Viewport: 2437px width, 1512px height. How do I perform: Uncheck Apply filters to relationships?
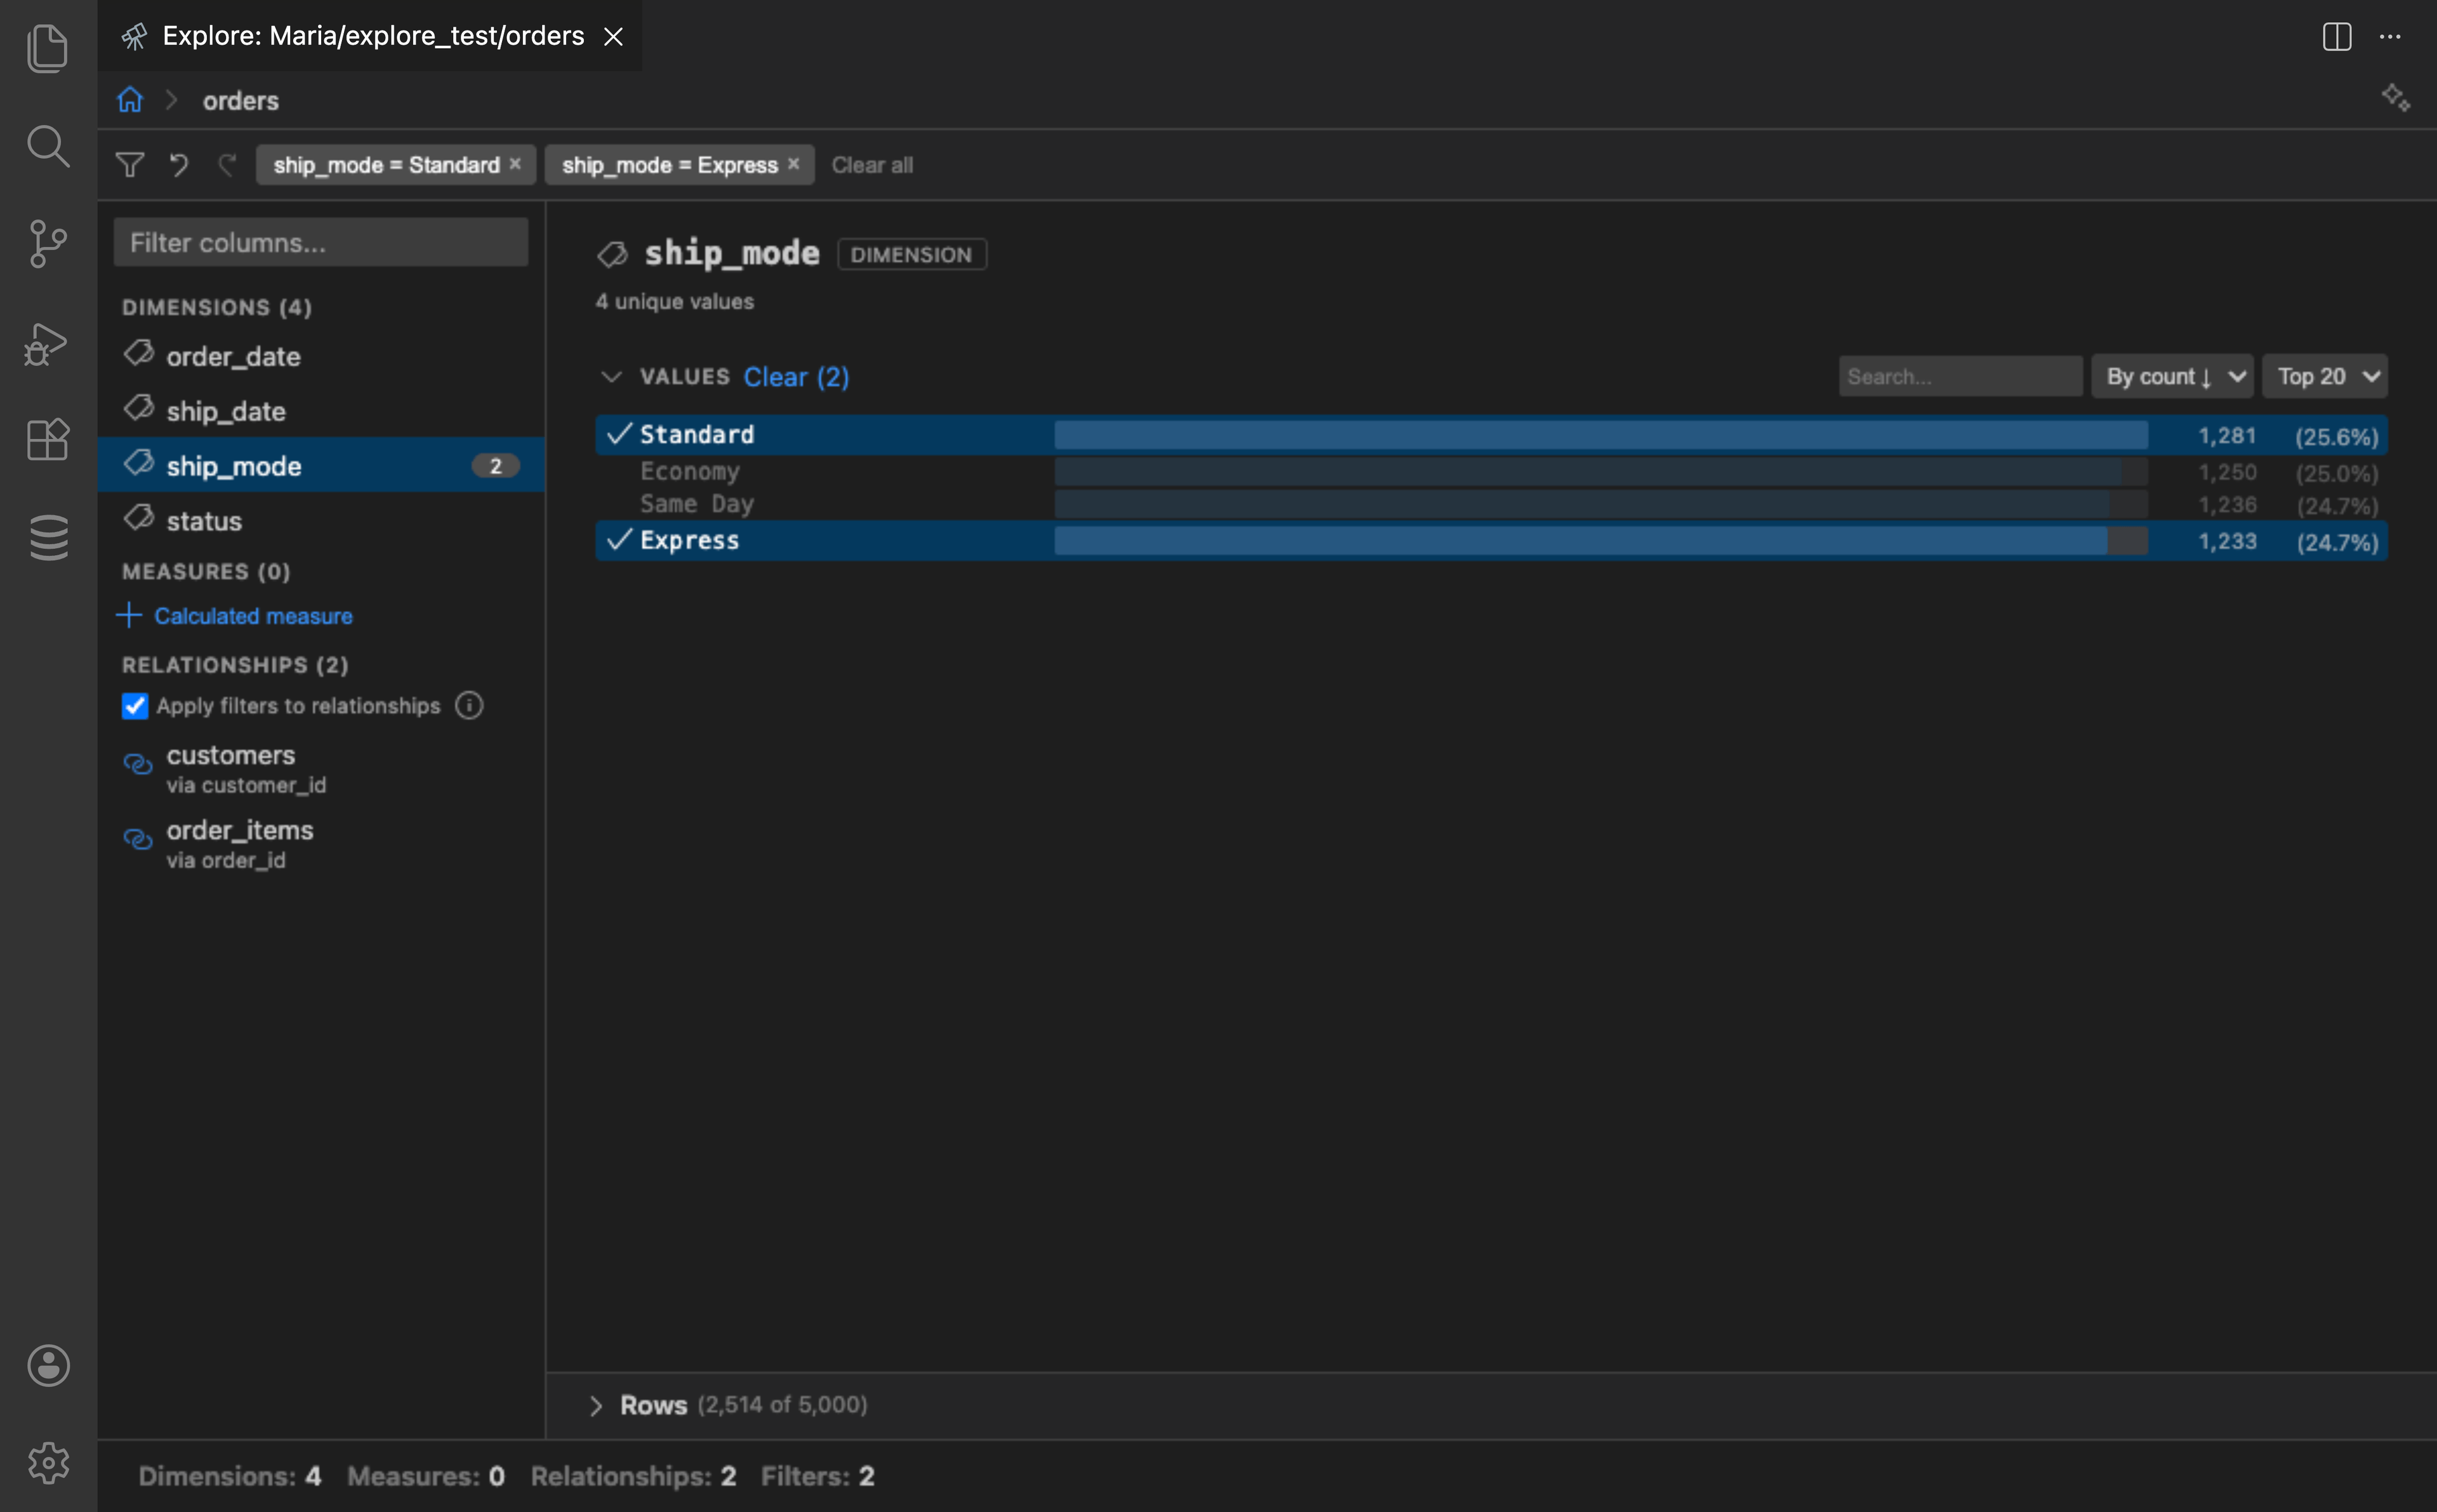134,706
